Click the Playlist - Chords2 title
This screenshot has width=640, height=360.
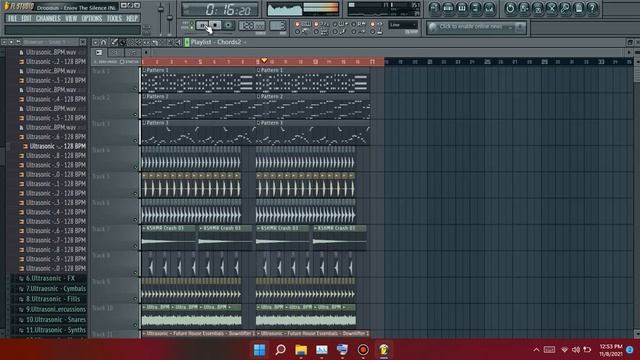tap(216, 42)
